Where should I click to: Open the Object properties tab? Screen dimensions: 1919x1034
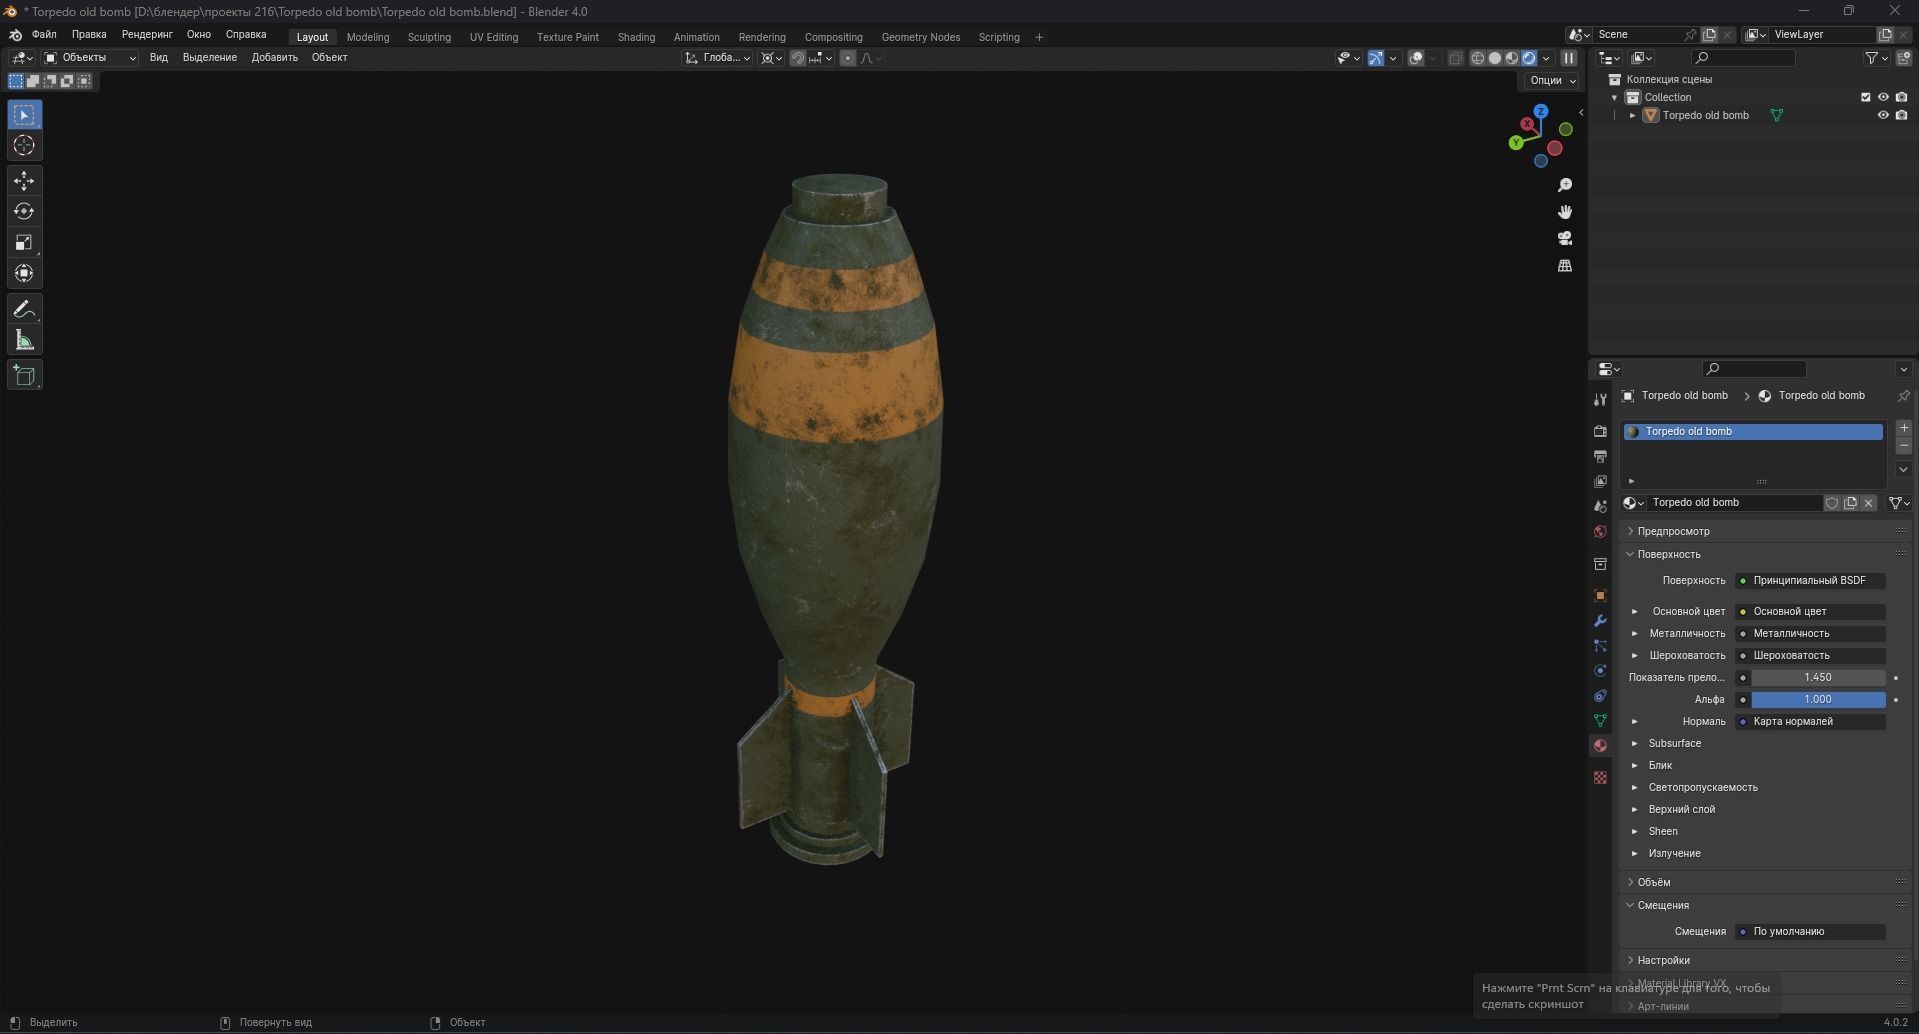1600,595
